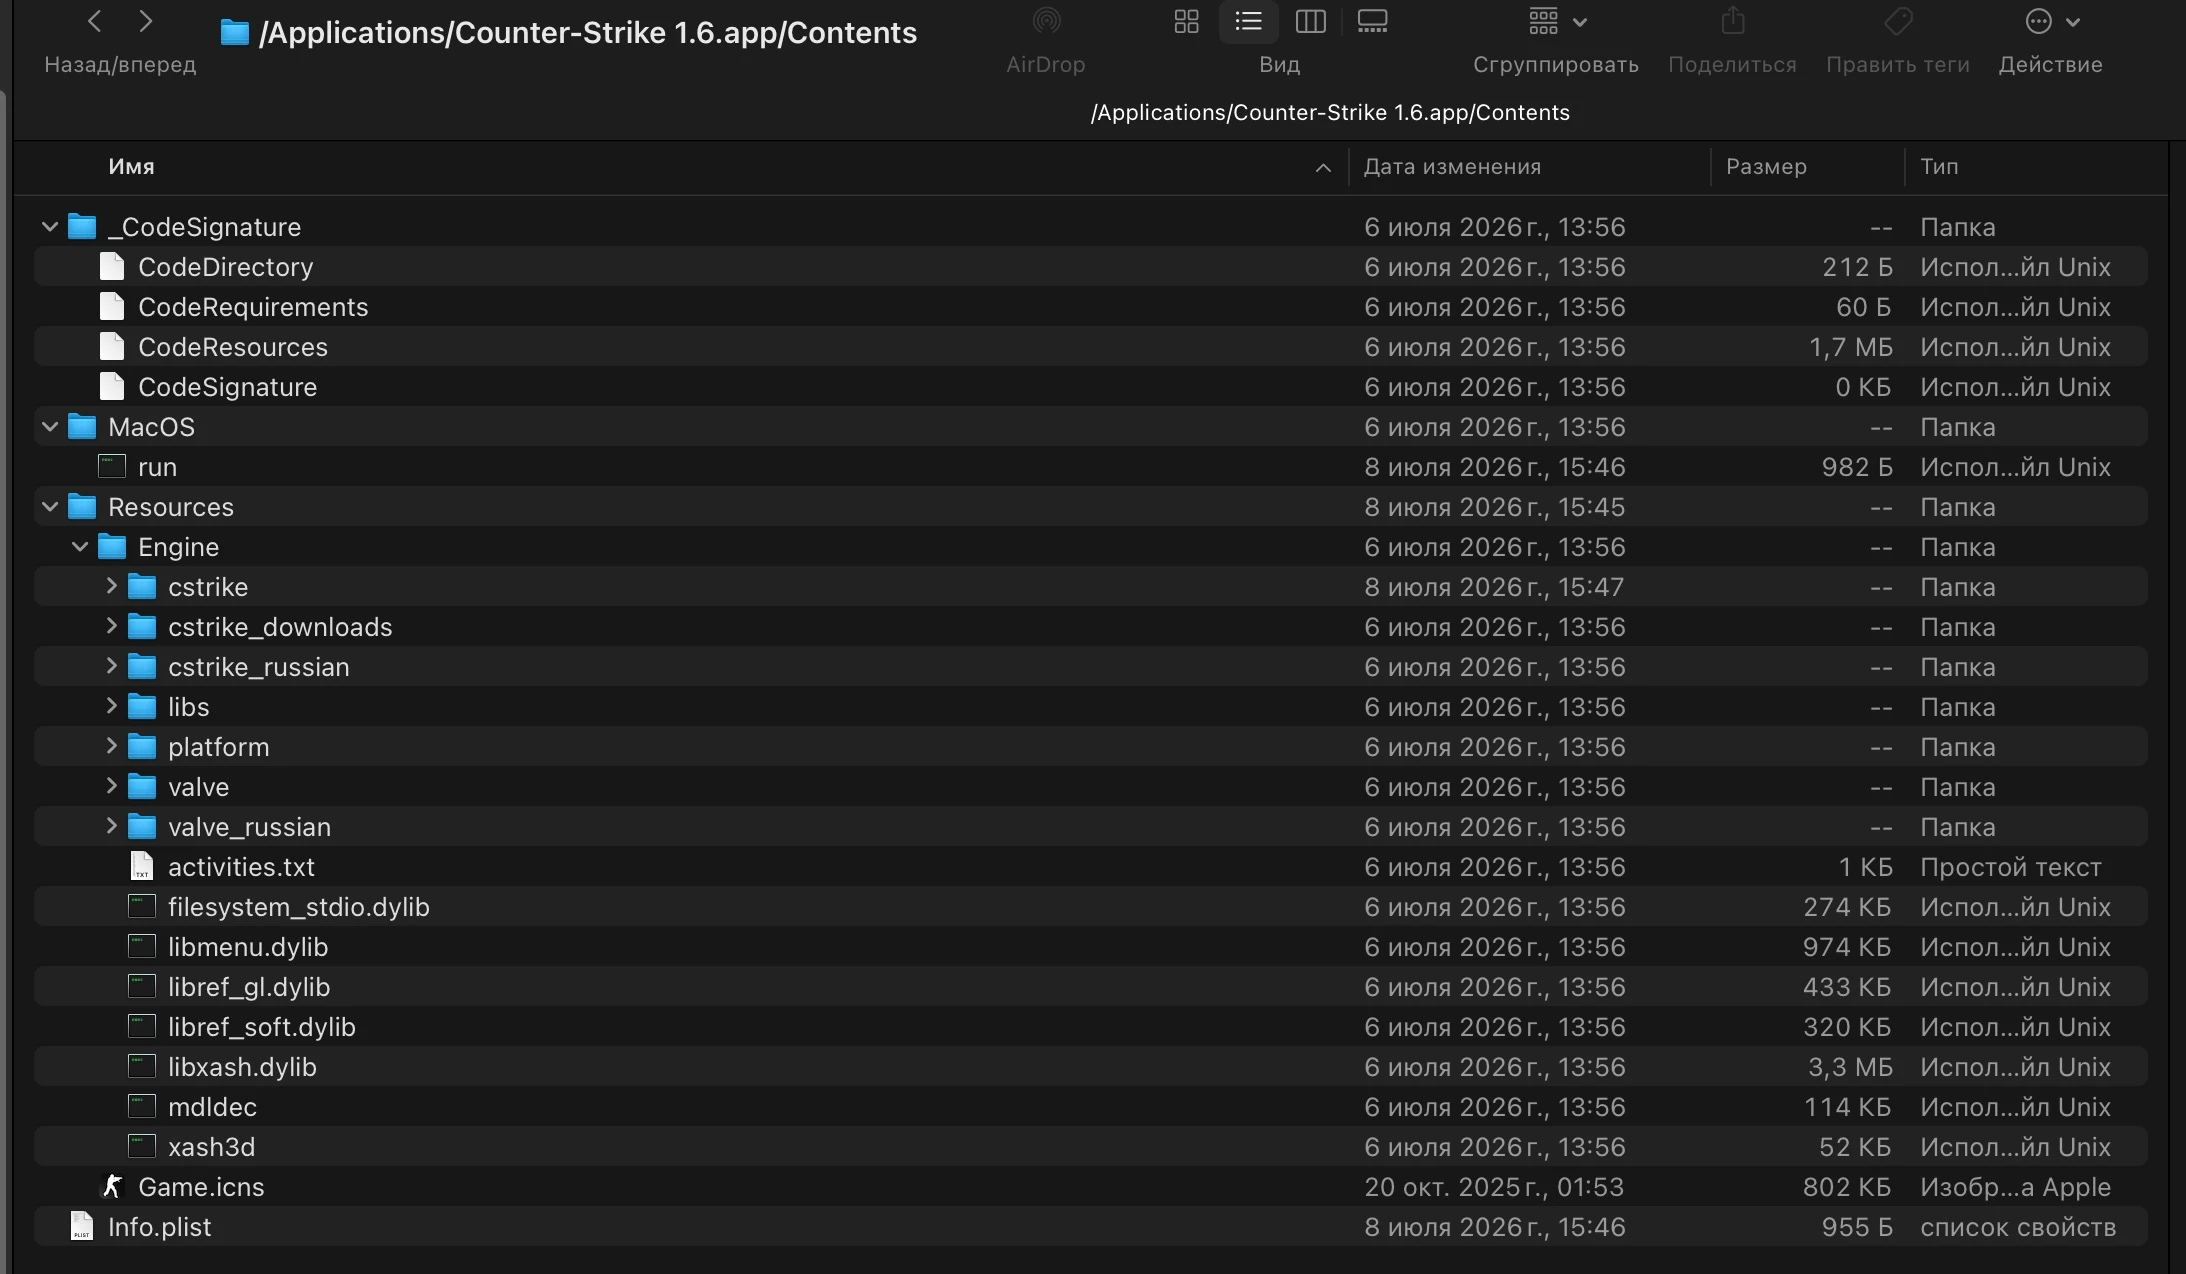This screenshot has width=2186, height=1274.
Task: Expand the libs folder
Action: pos(111,706)
